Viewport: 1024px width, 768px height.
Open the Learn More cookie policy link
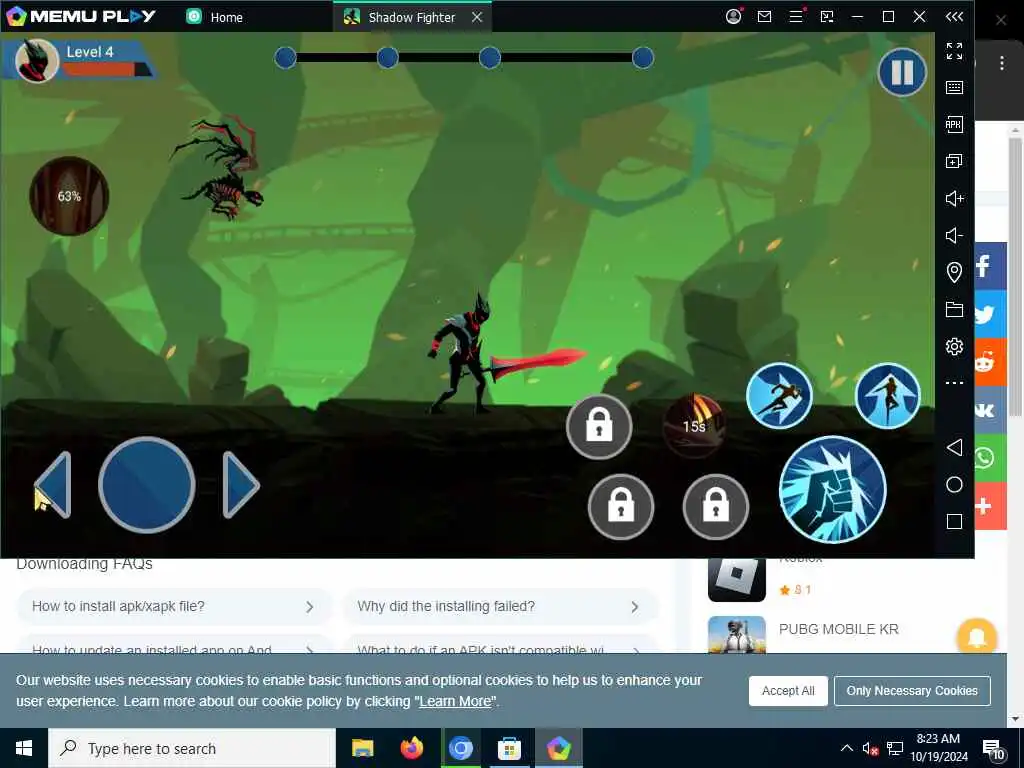[455, 701]
